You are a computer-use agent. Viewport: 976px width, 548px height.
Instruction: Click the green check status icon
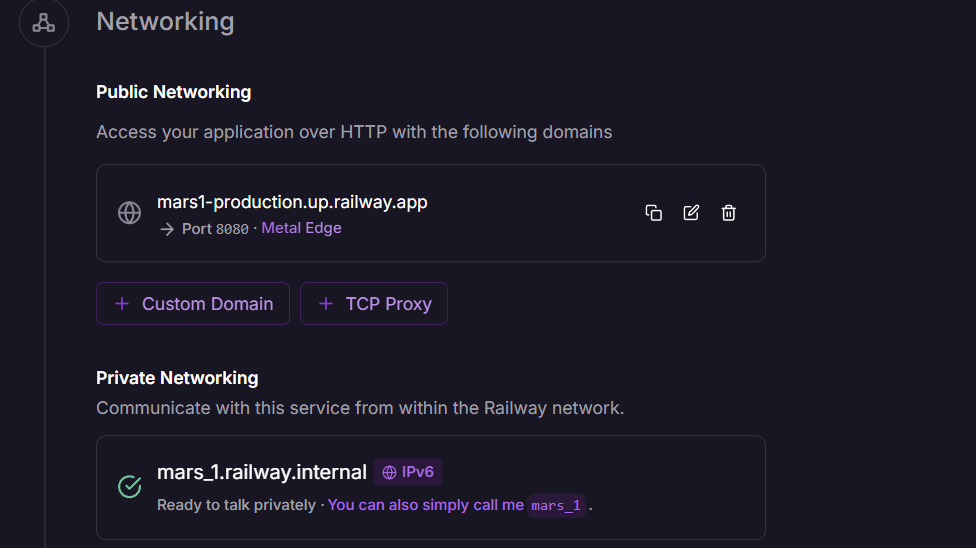coord(129,486)
